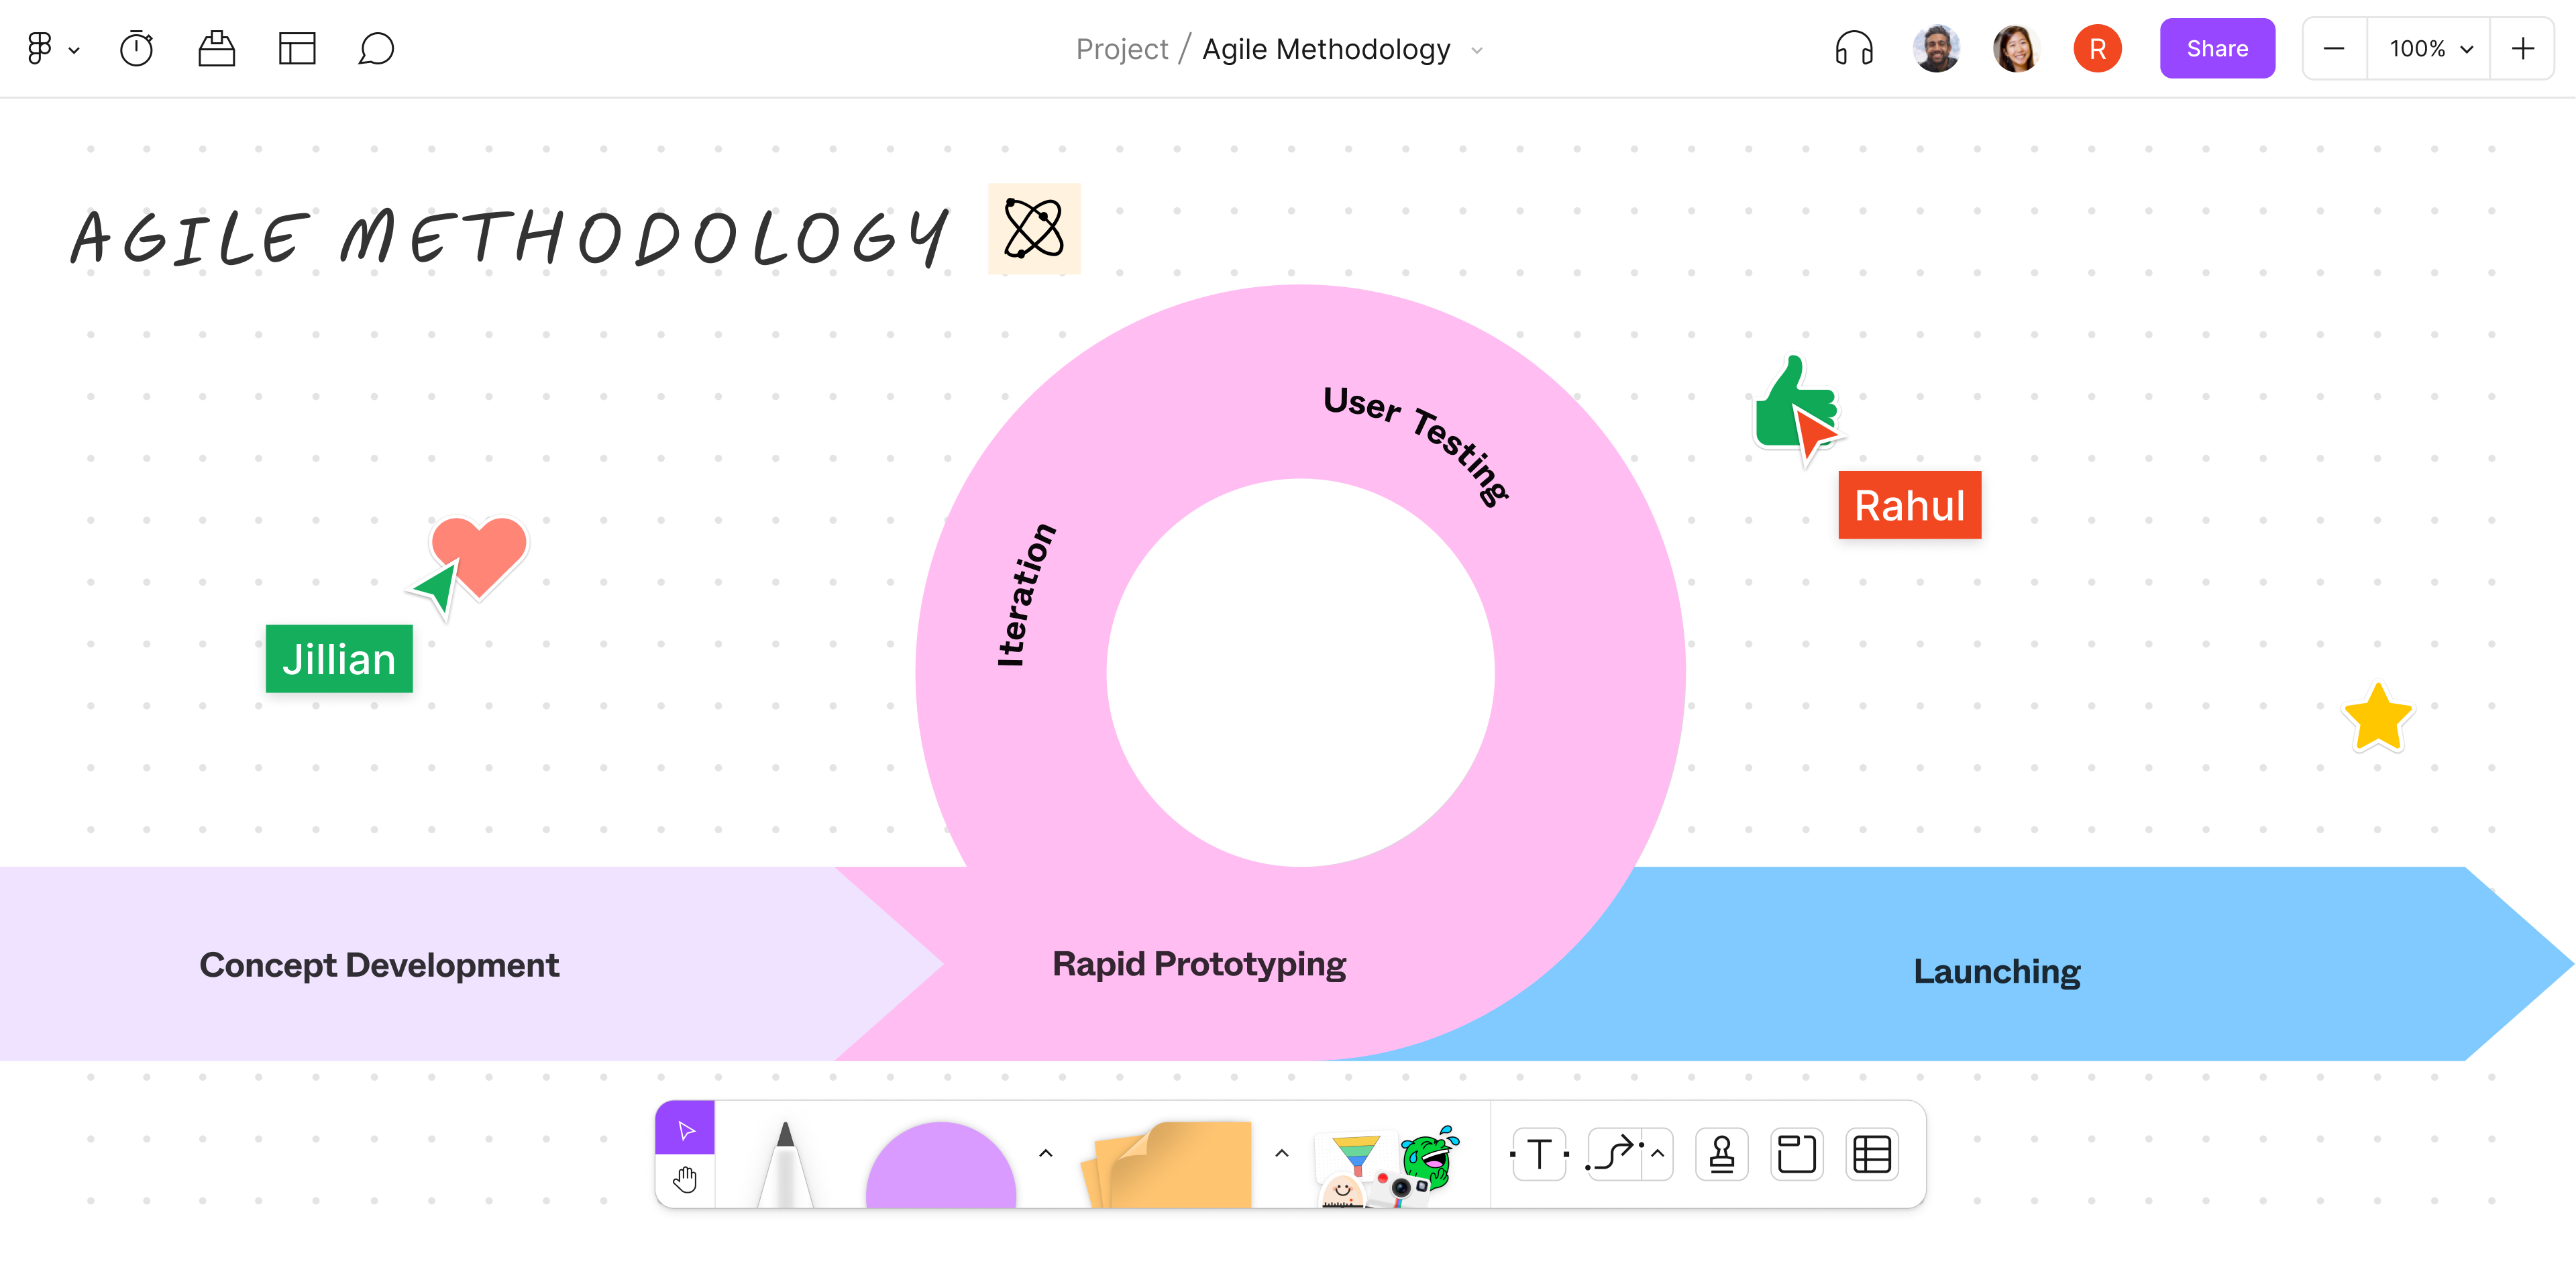The width and height of the screenshot is (2576, 1288).
Task: Select the Text tool
Action: [1539, 1154]
